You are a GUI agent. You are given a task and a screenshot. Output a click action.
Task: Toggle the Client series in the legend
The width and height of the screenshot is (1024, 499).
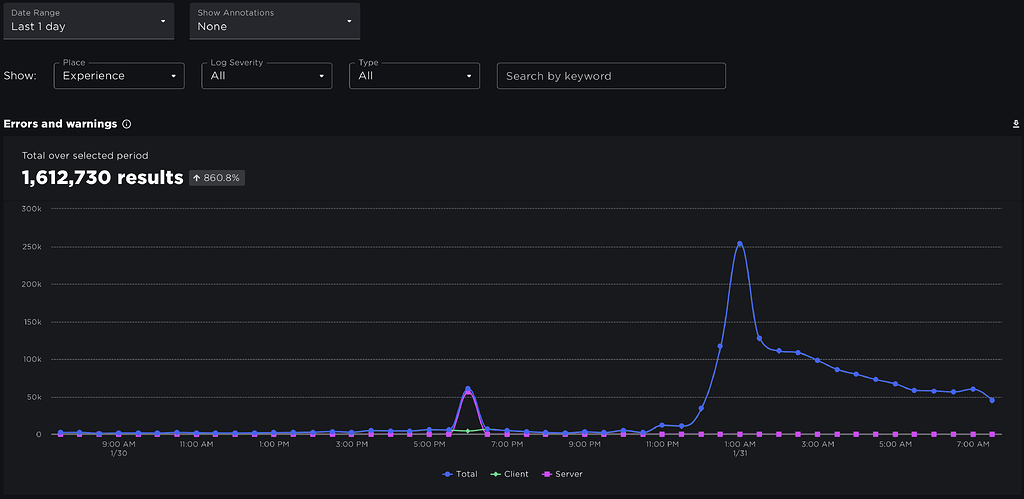pos(509,474)
